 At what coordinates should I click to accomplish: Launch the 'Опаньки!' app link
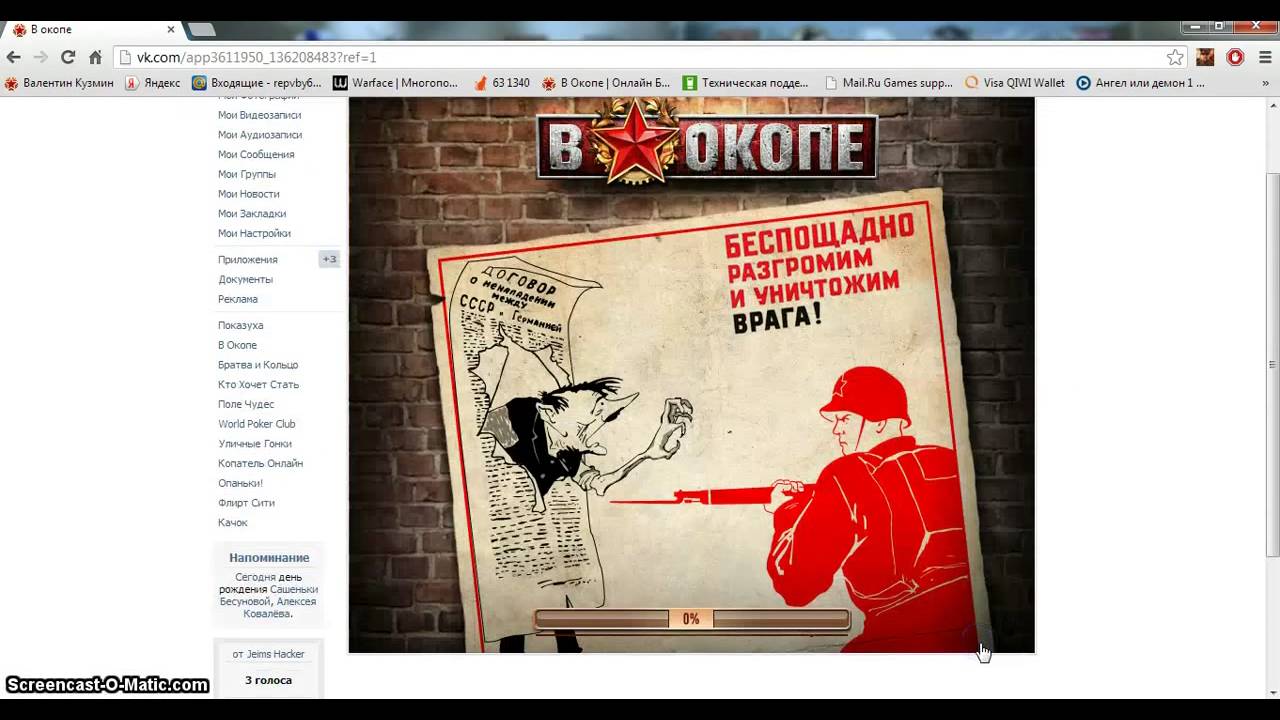click(x=240, y=483)
